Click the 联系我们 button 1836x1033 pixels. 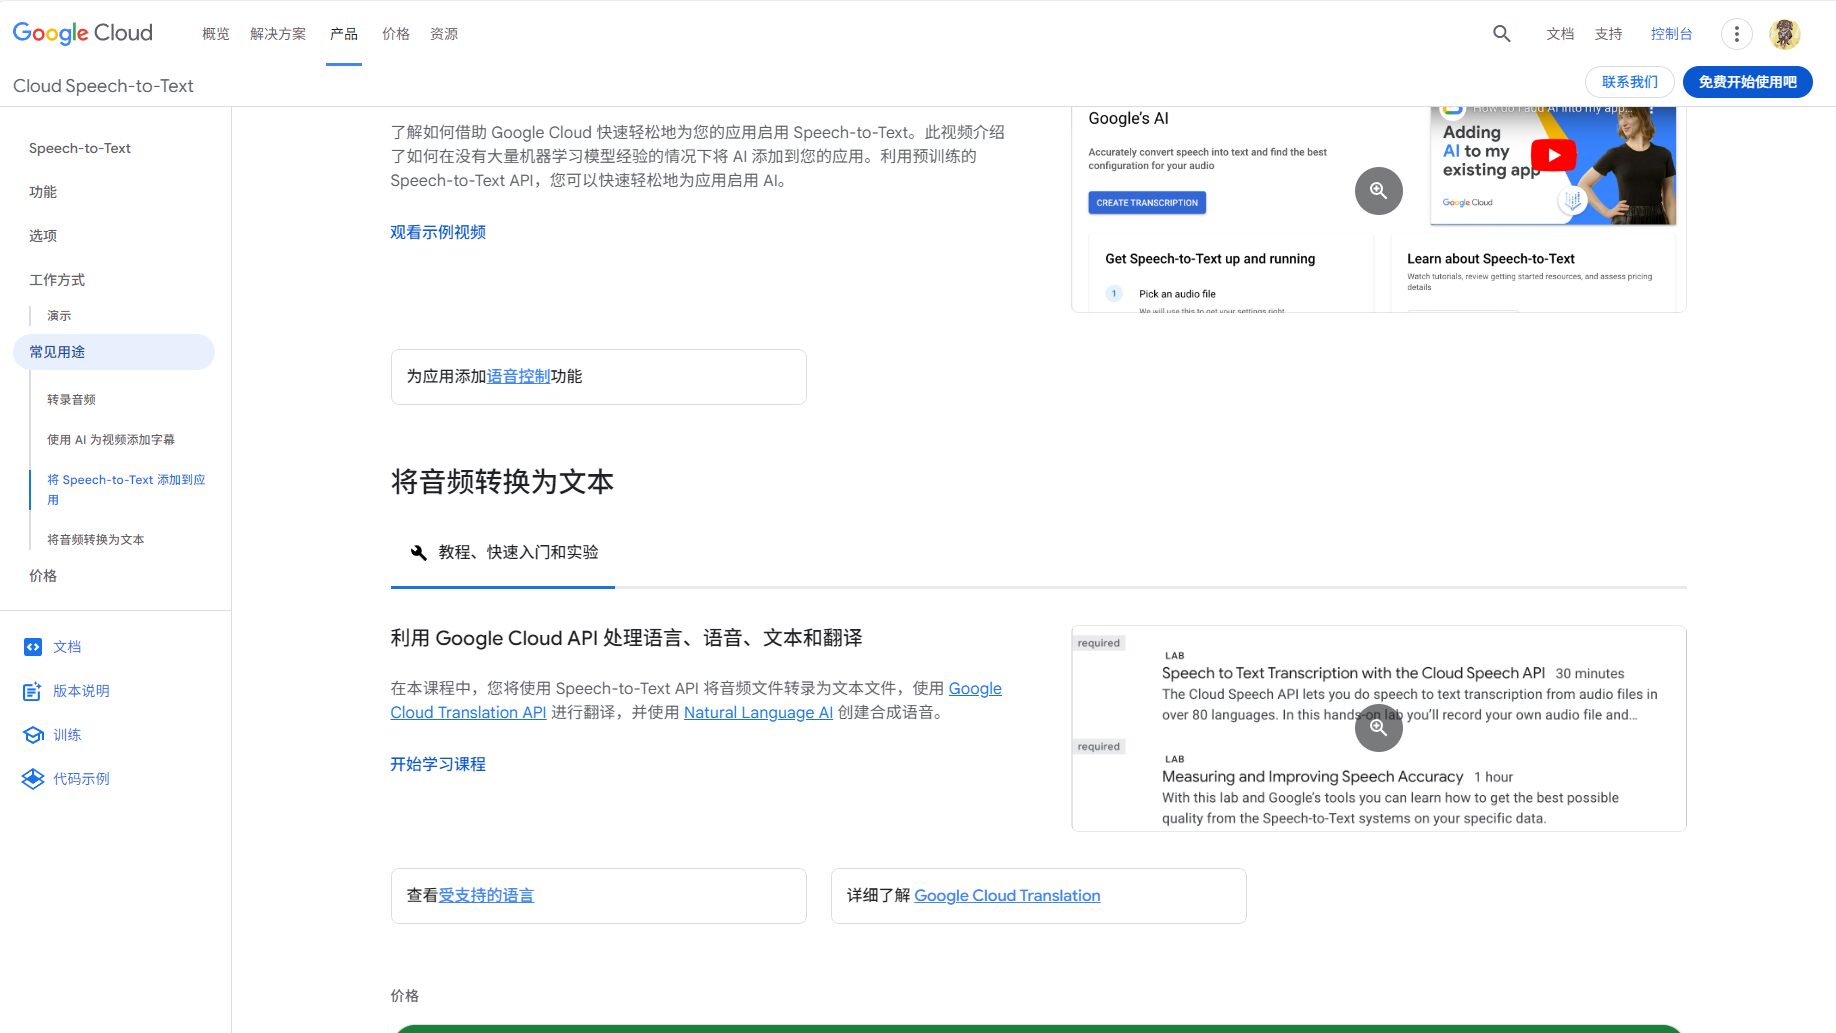click(1628, 81)
